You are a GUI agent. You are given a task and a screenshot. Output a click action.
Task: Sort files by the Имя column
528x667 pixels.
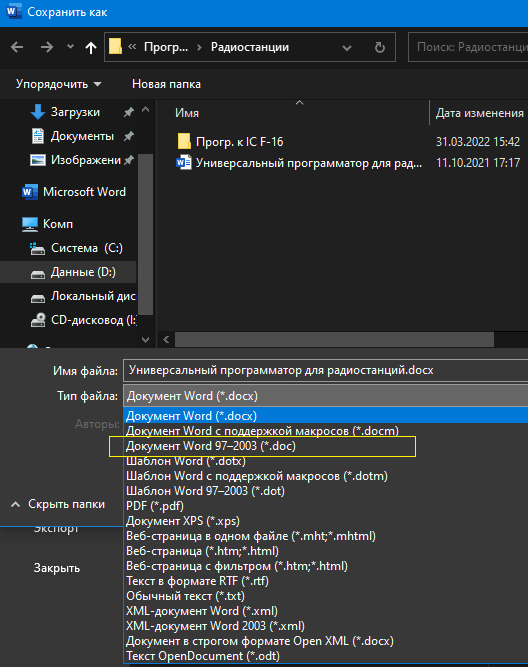click(x=187, y=113)
